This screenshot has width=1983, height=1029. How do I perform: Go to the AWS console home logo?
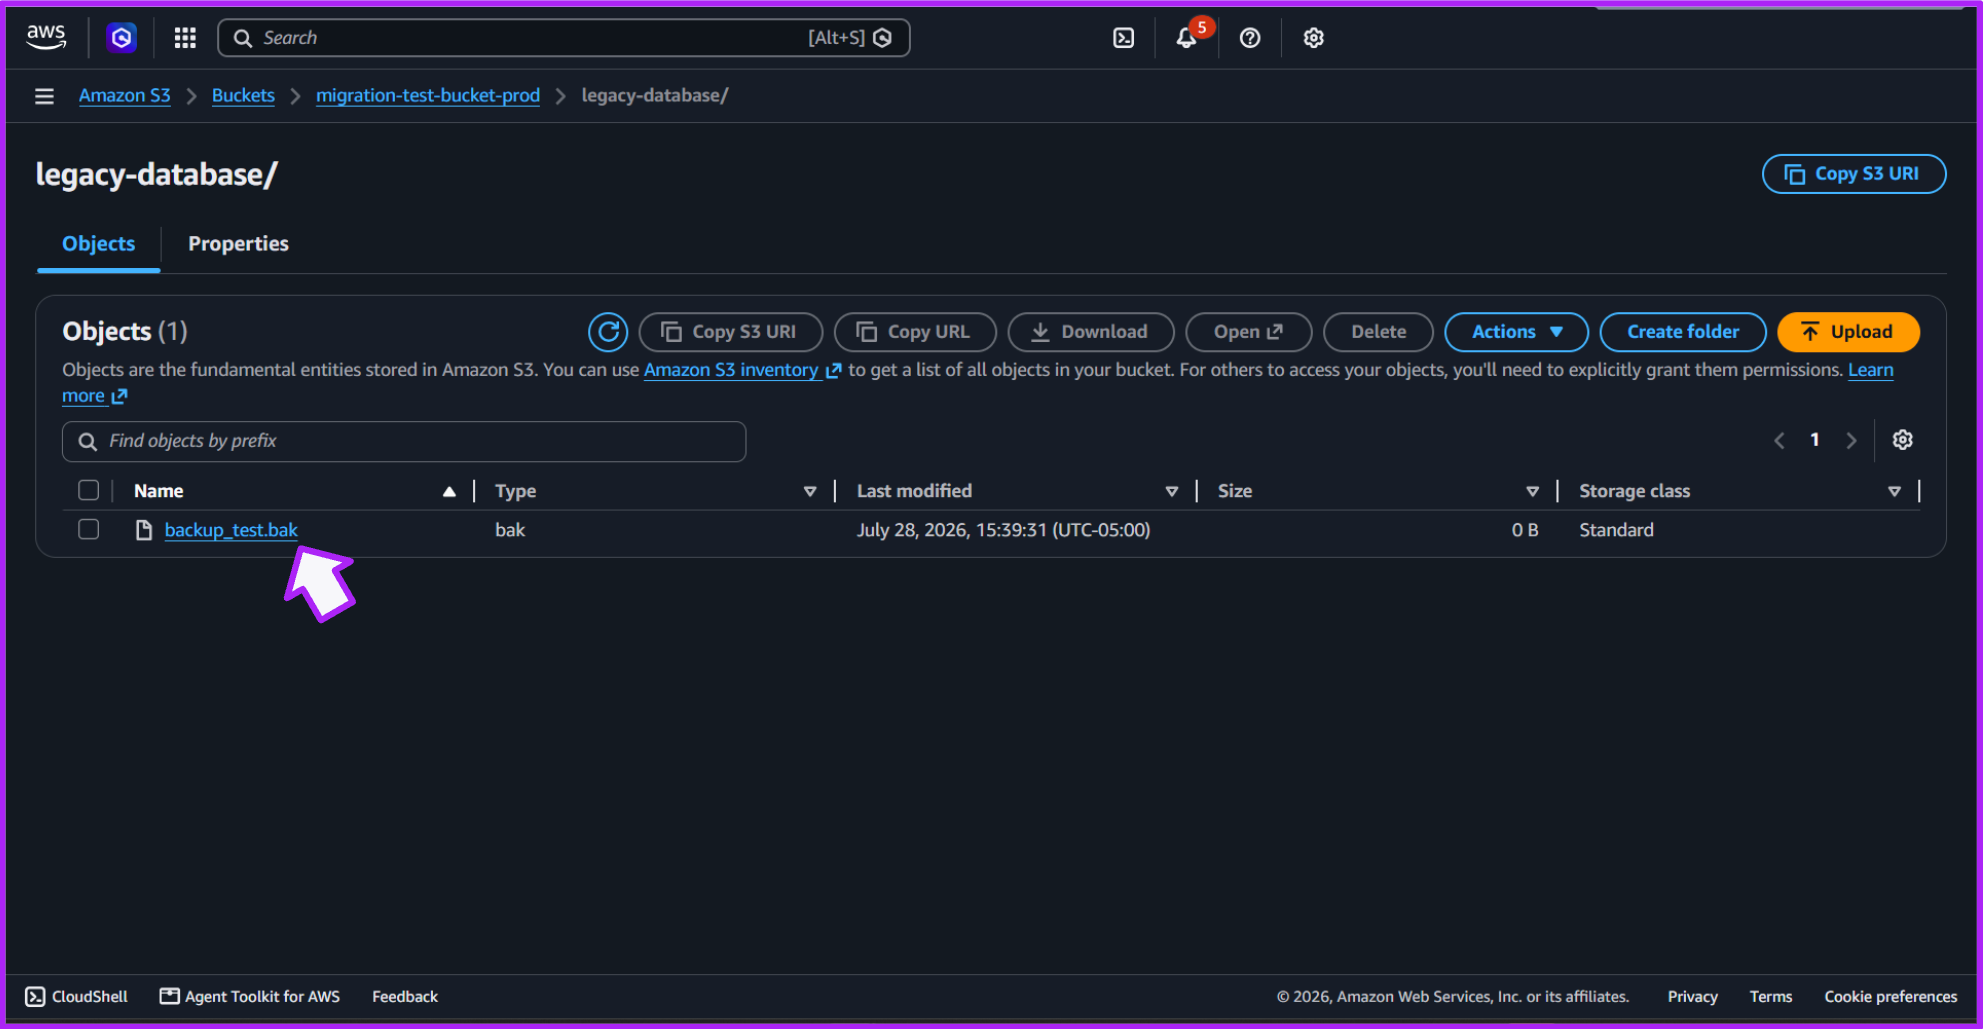46,37
